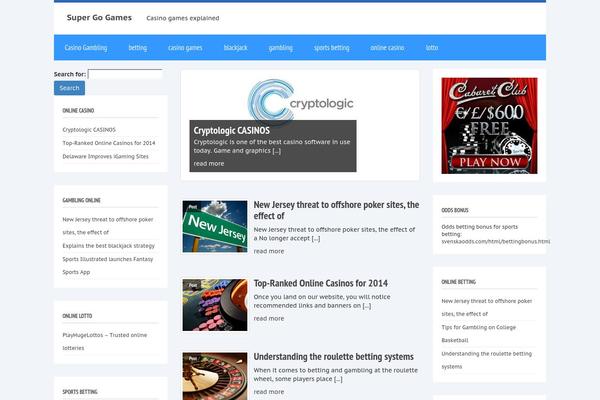The image size is (600, 400).
Task: Open the lotto navigation item
Action: coord(432,47)
